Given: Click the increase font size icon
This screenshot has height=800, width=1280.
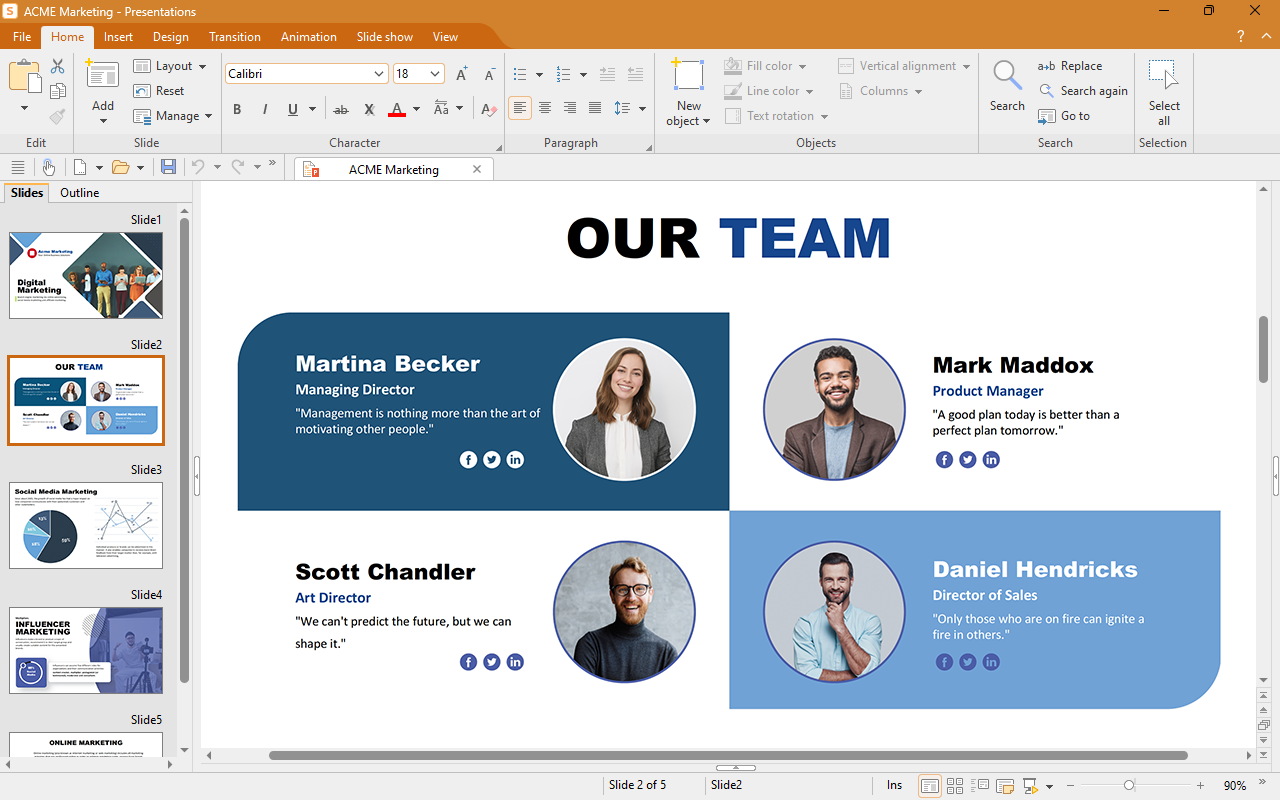Looking at the screenshot, I should pyautogui.click(x=461, y=74).
